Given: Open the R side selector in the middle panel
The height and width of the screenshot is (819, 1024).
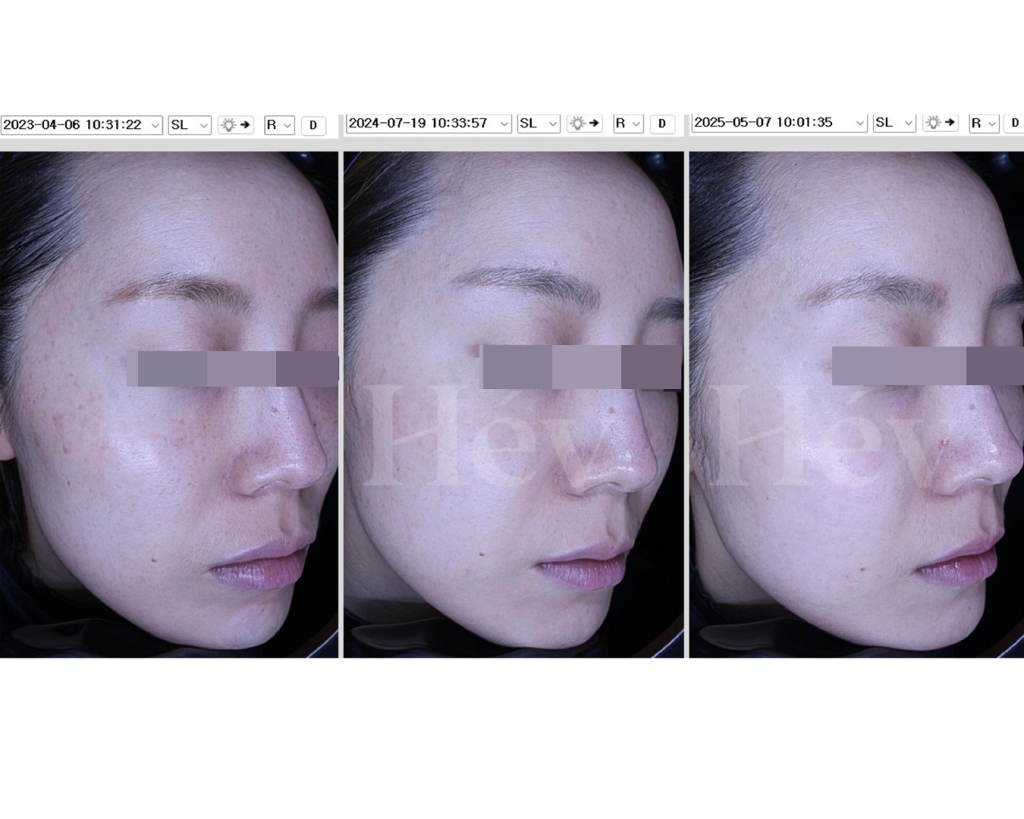Looking at the screenshot, I should [628, 123].
